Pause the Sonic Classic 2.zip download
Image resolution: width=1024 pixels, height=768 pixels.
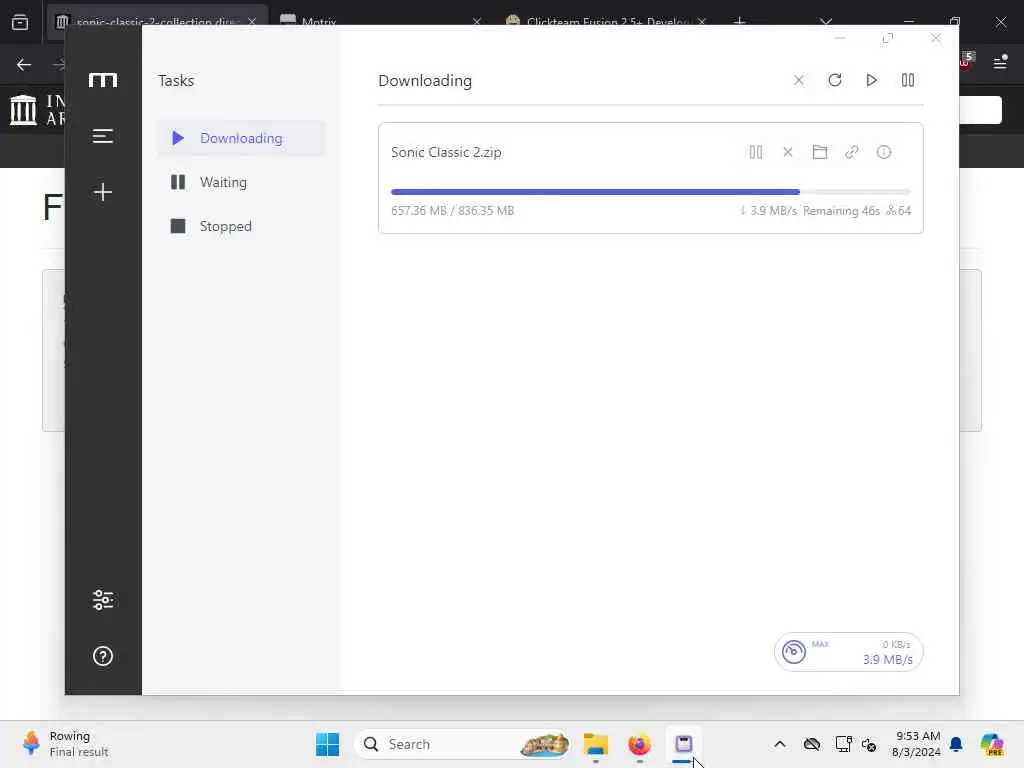pyautogui.click(x=756, y=152)
